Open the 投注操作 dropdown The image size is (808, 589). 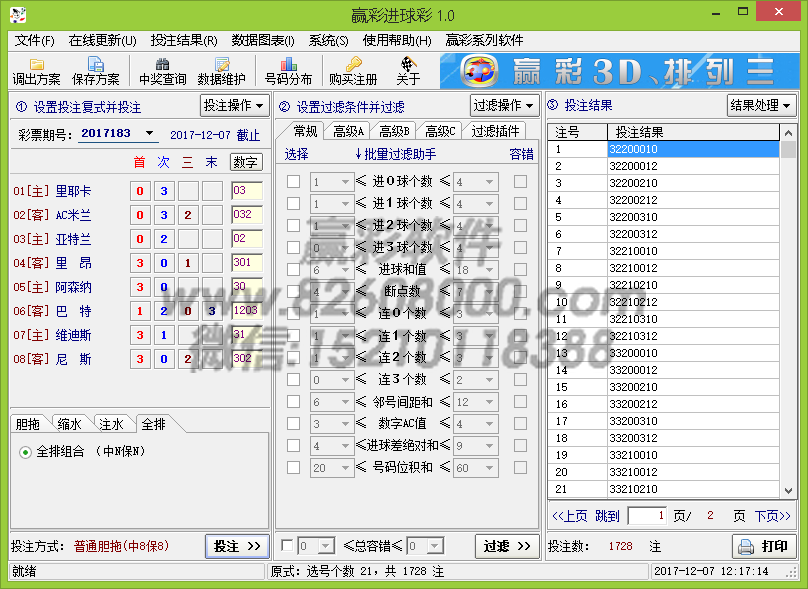tap(234, 106)
